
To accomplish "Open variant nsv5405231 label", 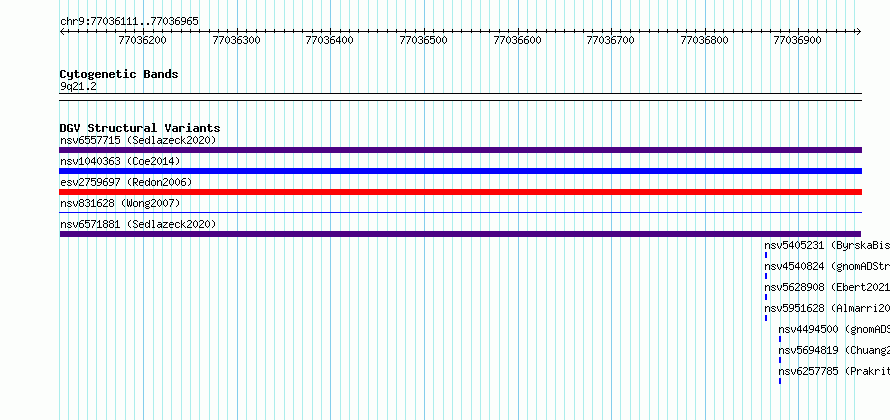I will (827, 245).
